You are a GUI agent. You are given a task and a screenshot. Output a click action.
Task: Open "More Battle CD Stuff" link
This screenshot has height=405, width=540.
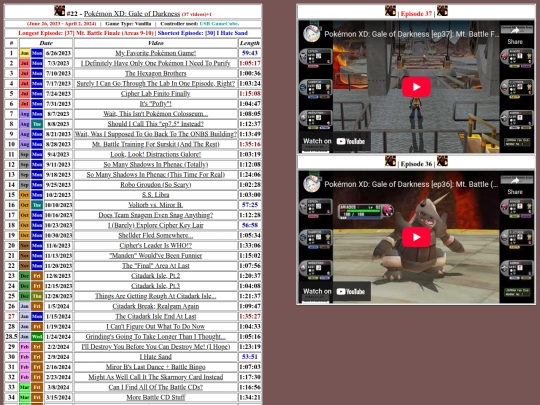(156, 397)
